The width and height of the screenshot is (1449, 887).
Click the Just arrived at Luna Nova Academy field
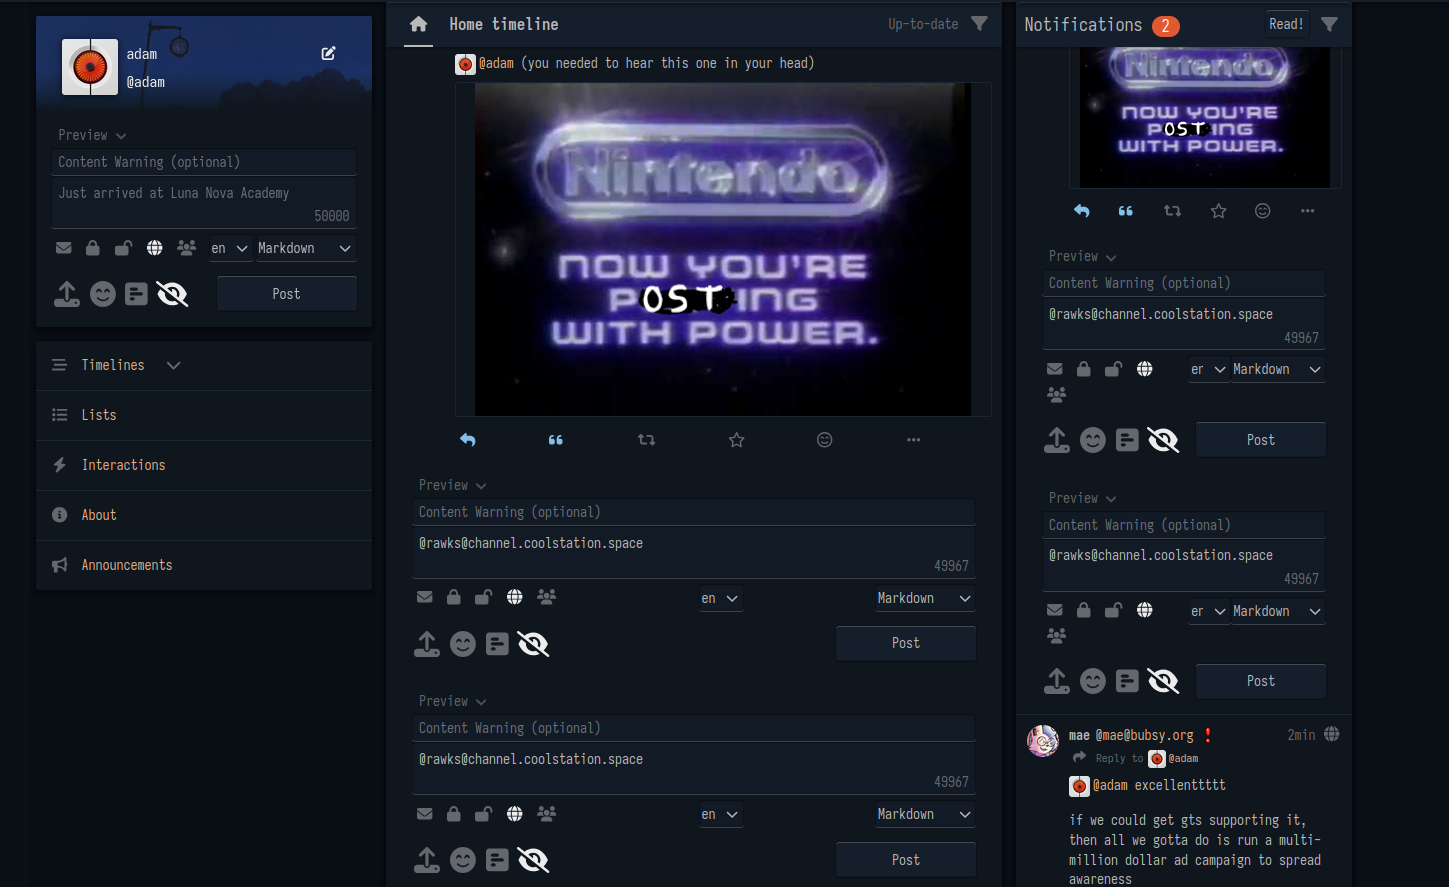point(204,203)
